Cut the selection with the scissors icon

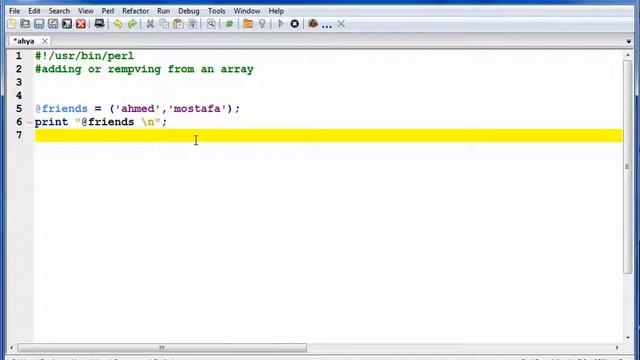pyautogui.click(x=150, y=24)
